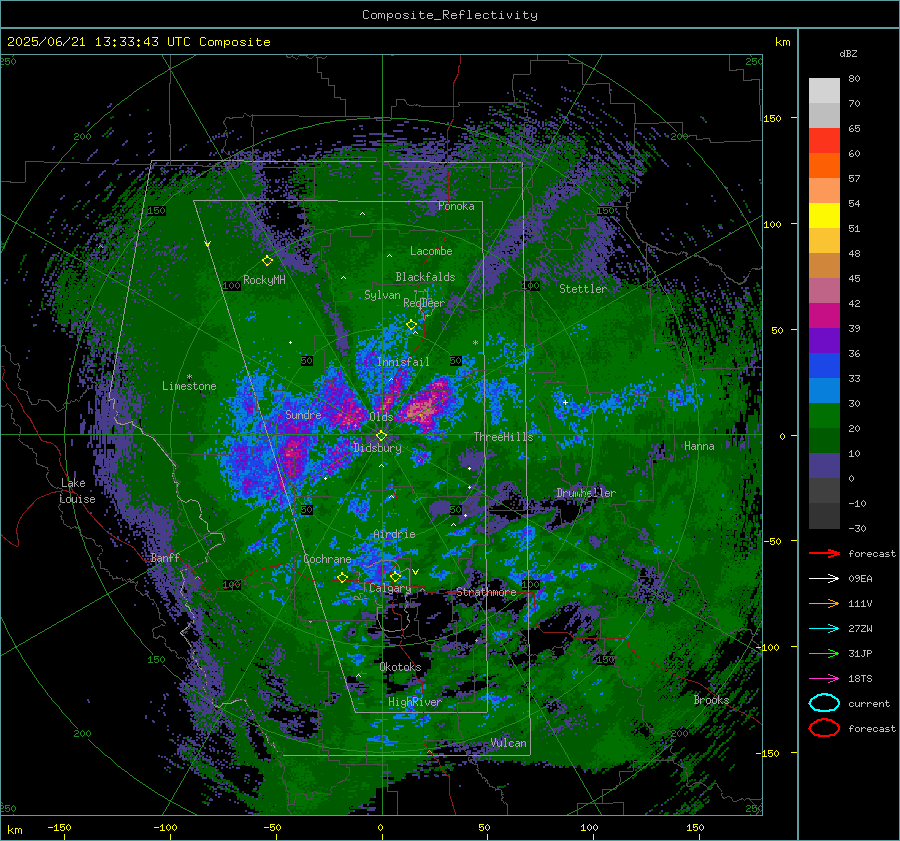Click the red forecast arrow in legend
The image size is (900, 841).
coord(824,553)
